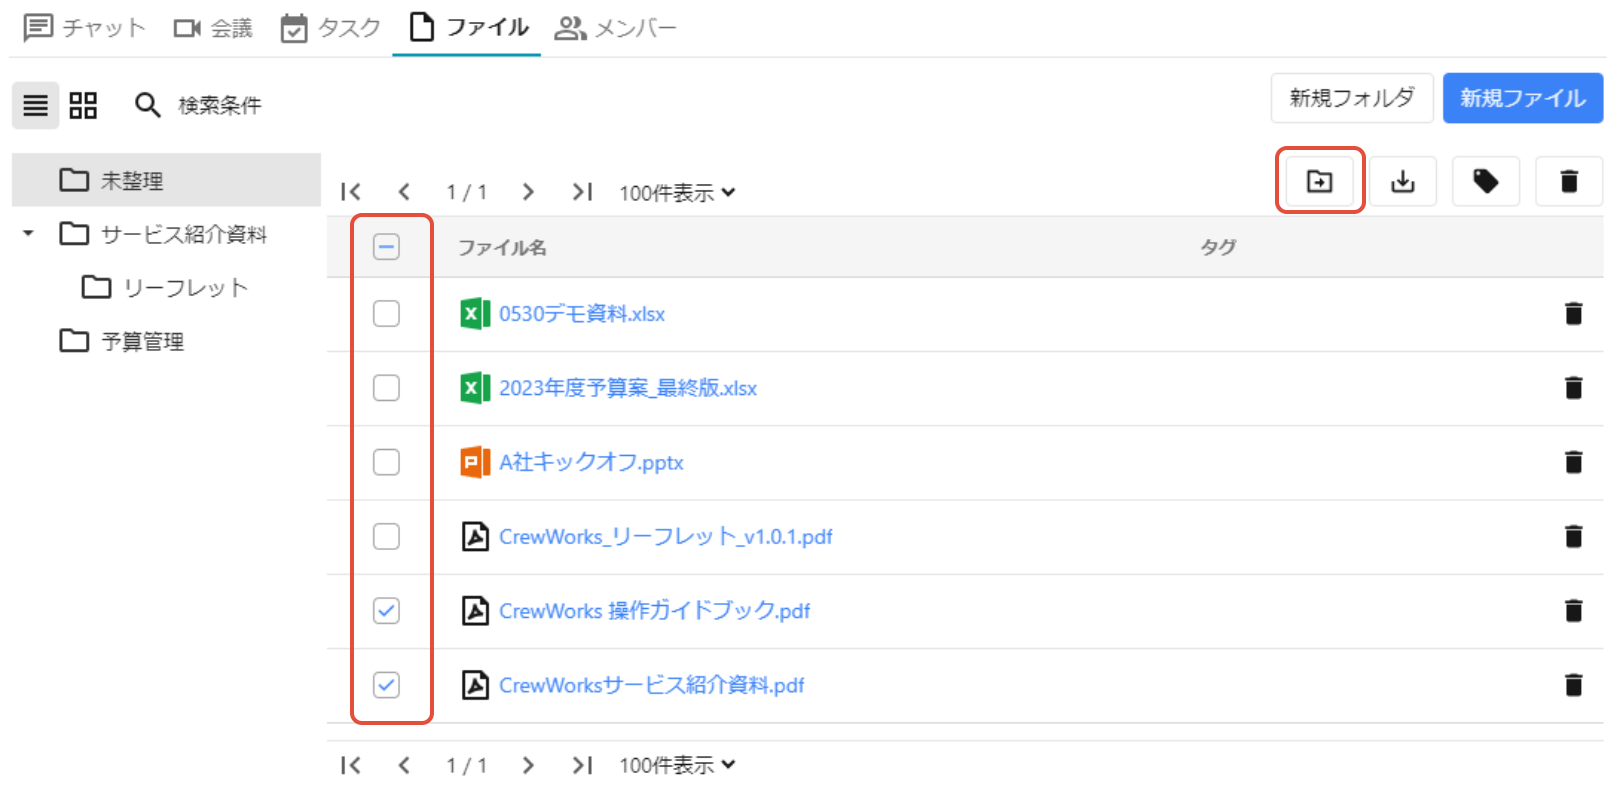Open CrewWorksサービス紹介資料.pdf link
This screenshot has height=792, width=1617.
(652, 685)
